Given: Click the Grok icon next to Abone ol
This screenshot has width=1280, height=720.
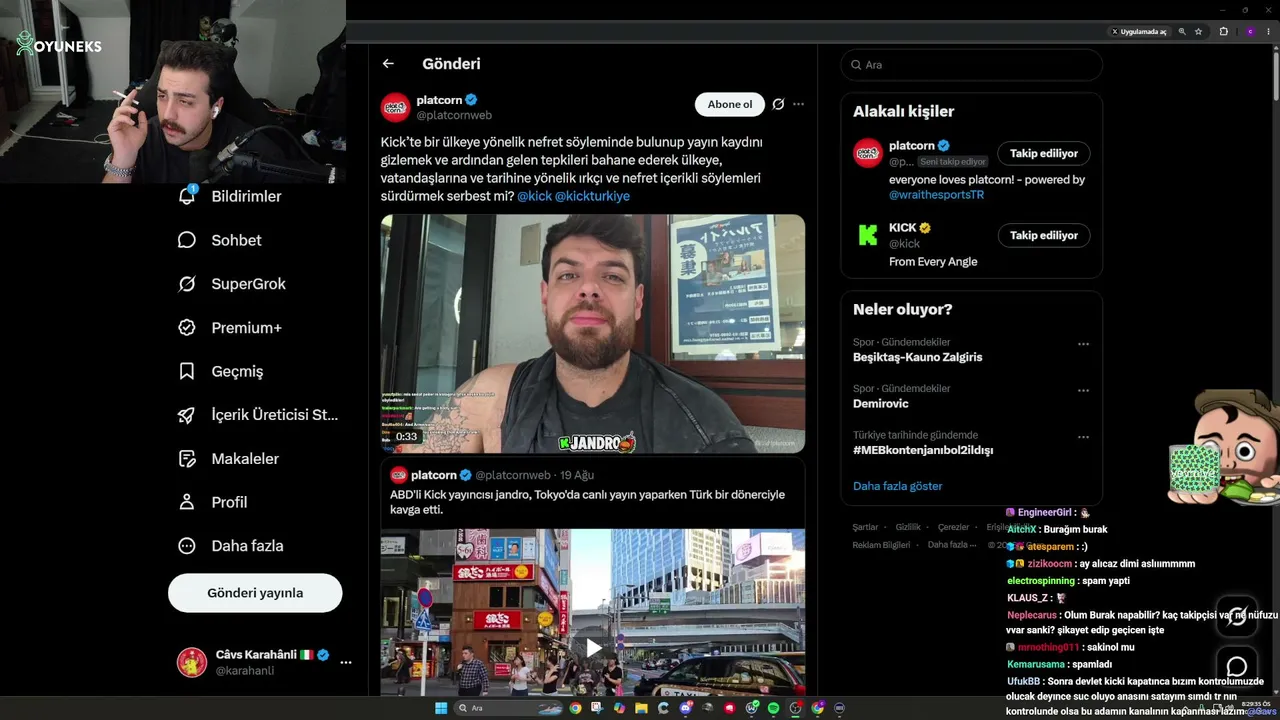Looking at the screenshot, I should [x=778, y=104].
